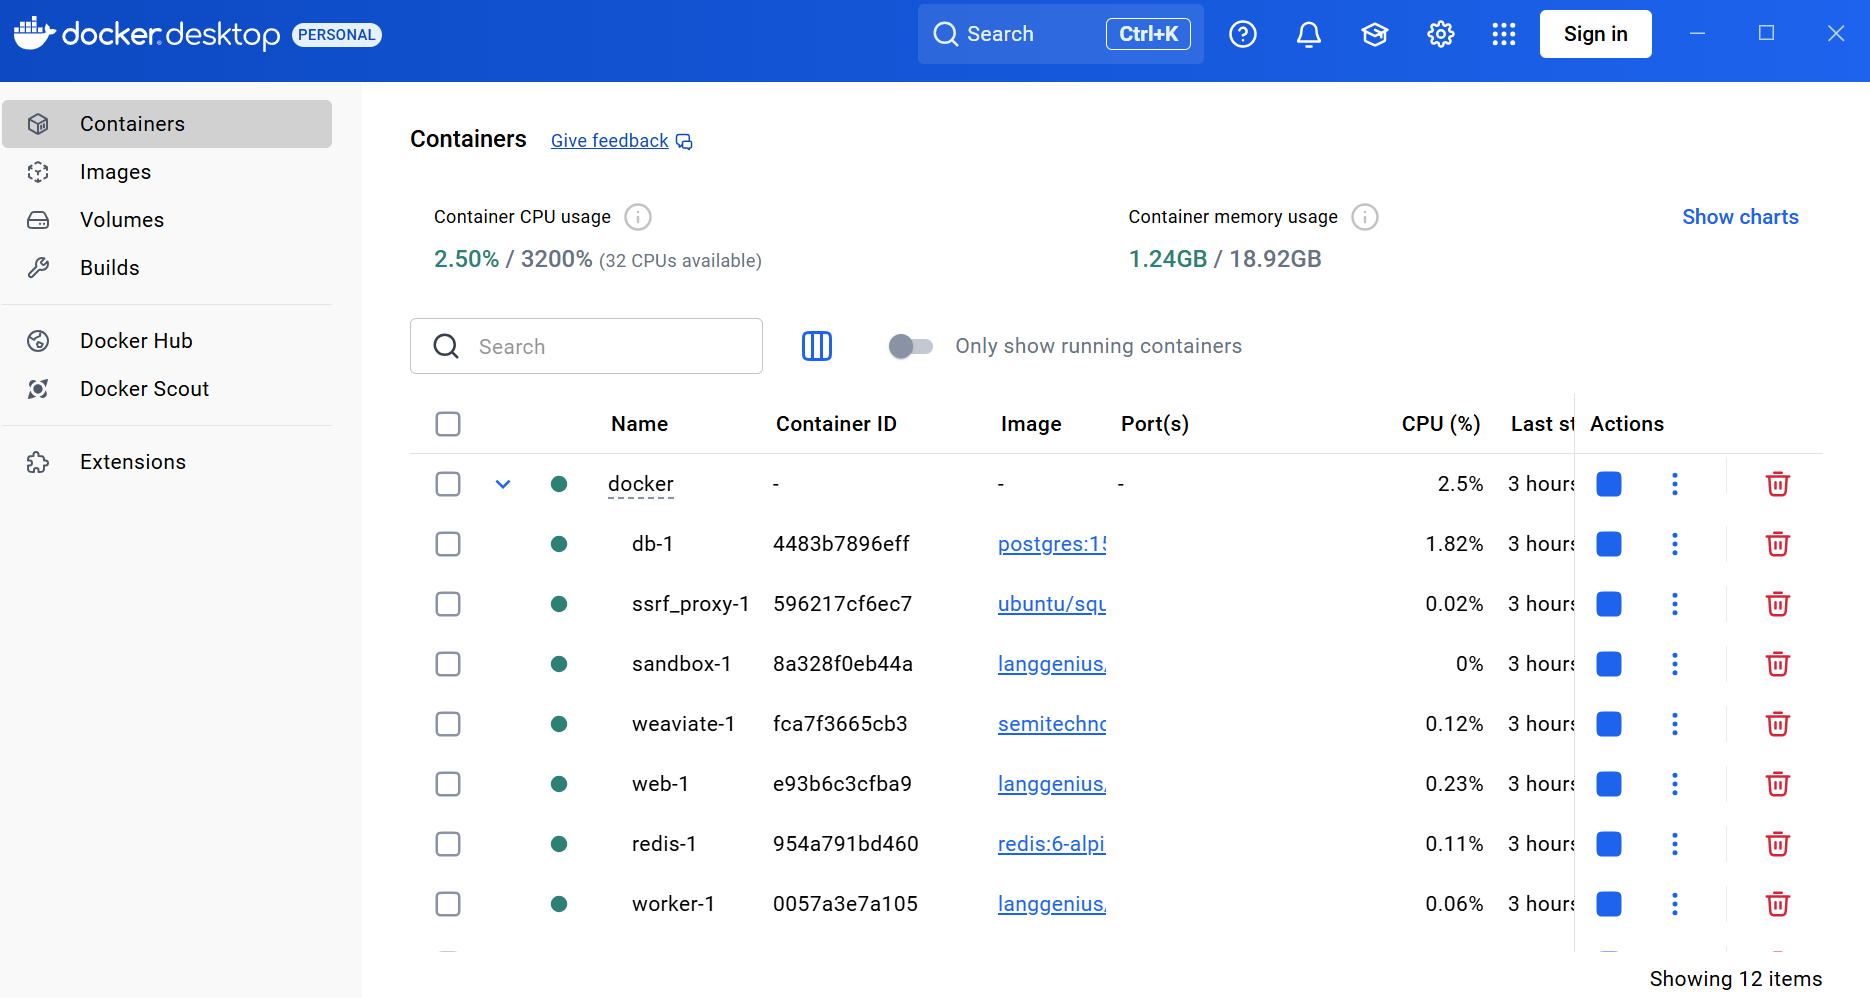
Task: Open more actions menu for db-1
Action: pos(1675,544)
